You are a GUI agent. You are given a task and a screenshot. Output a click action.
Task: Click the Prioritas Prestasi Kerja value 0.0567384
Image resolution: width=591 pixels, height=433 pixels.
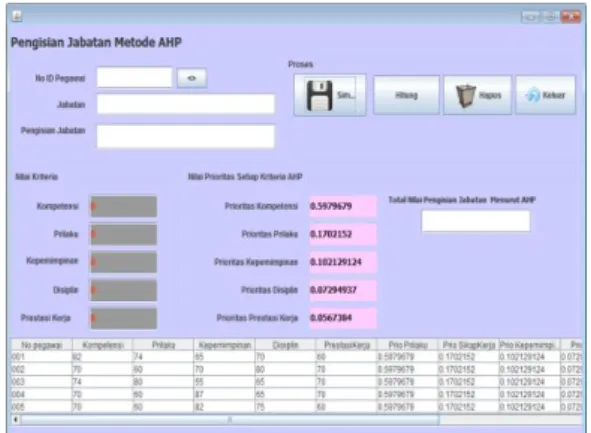[x=343, y=318]
